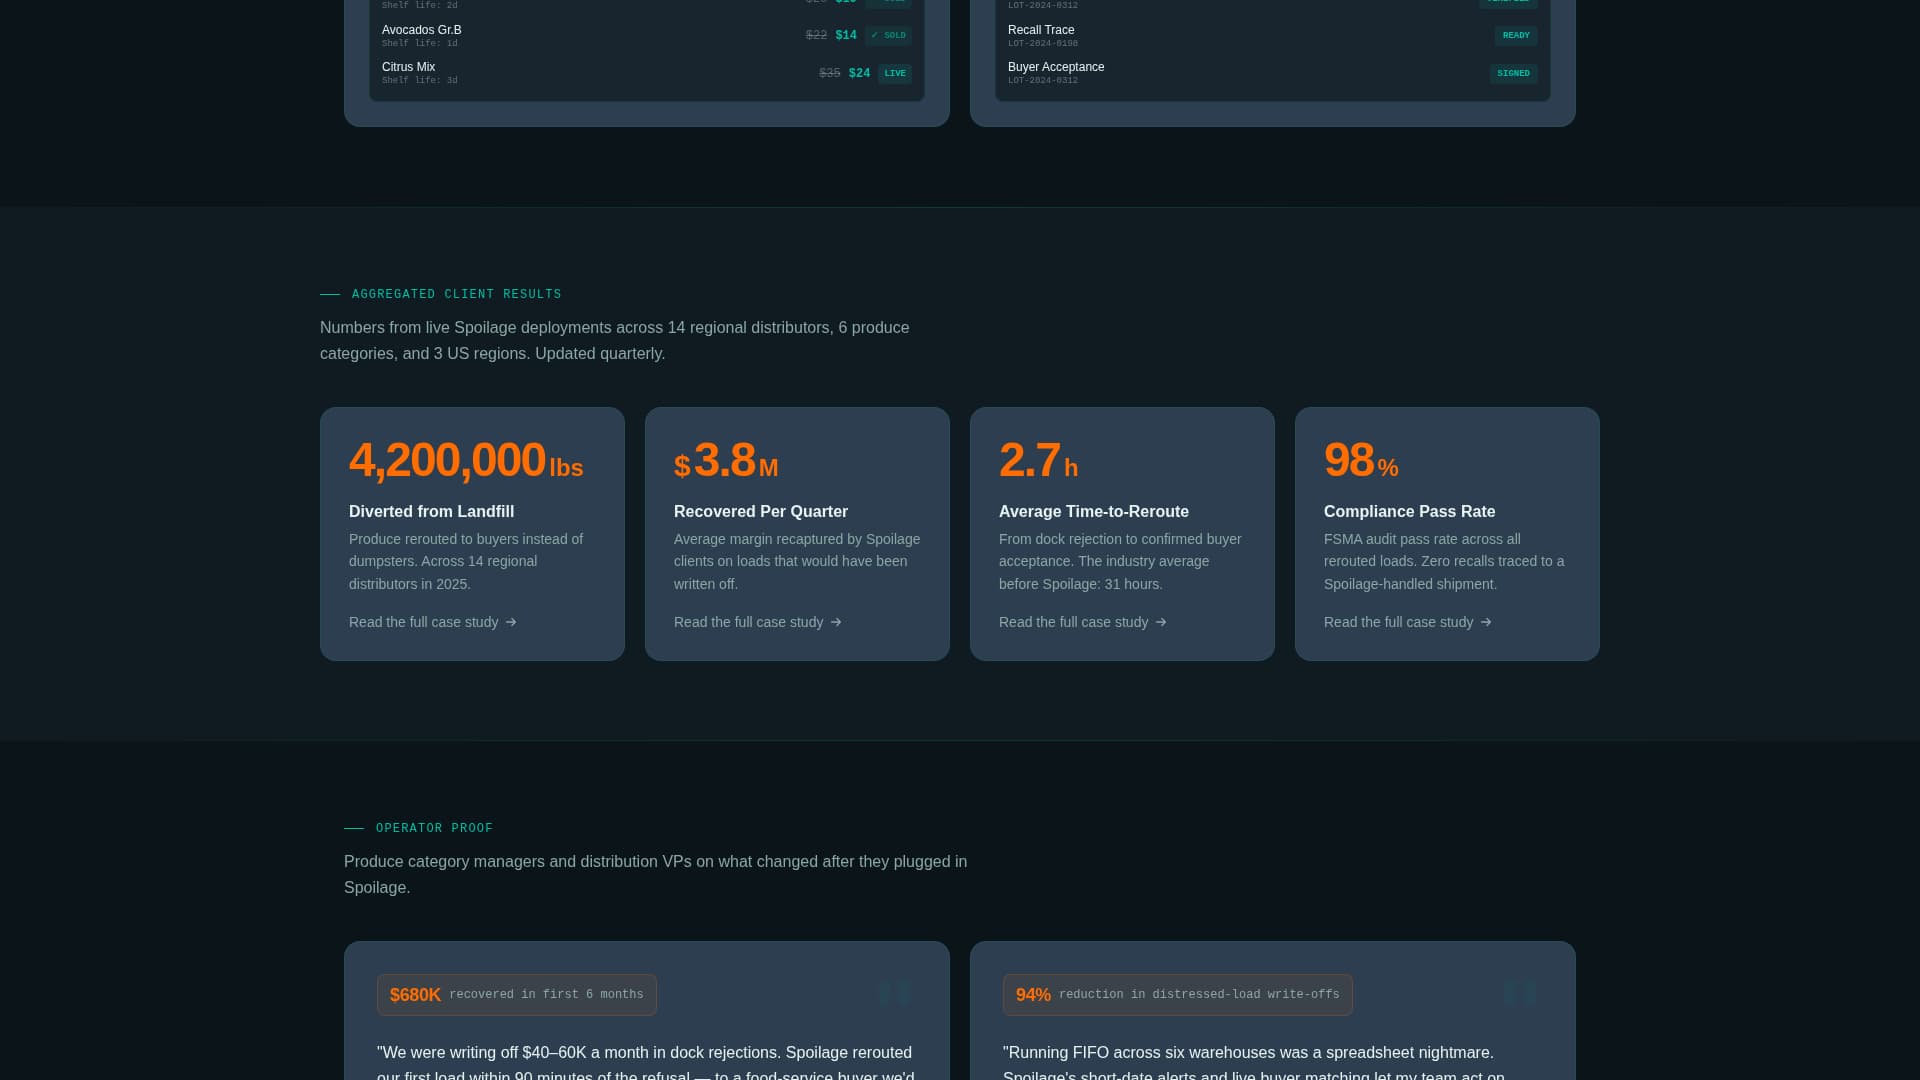Open the Compliance Pass Rate case study link

[x=1408, y=622]
